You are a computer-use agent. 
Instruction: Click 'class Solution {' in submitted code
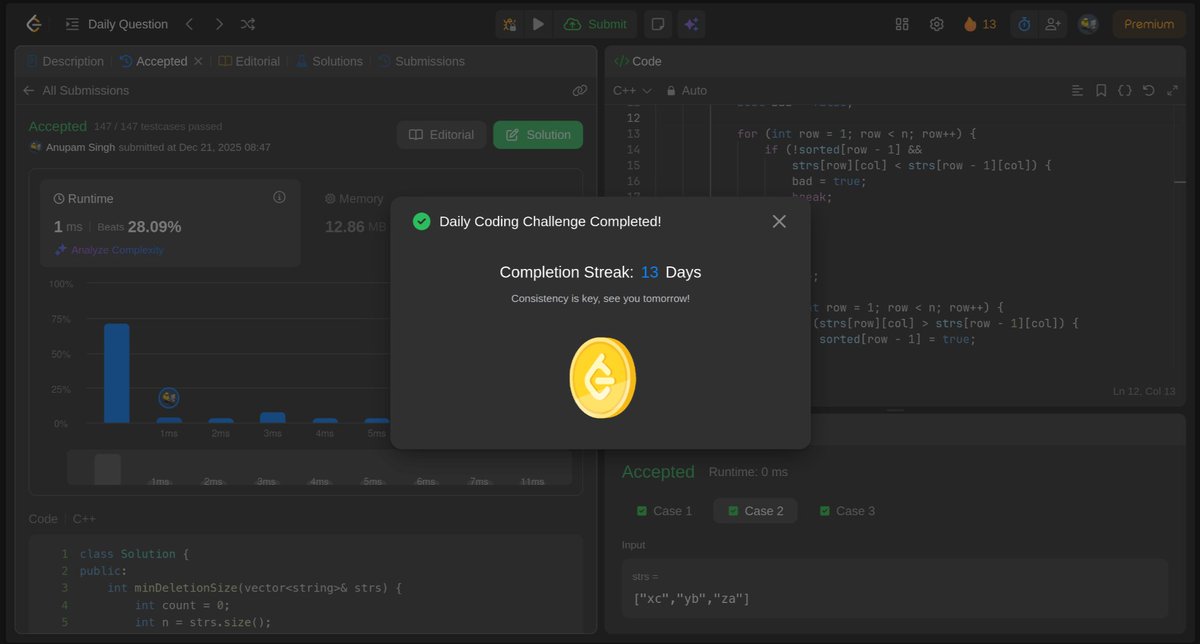134,553
